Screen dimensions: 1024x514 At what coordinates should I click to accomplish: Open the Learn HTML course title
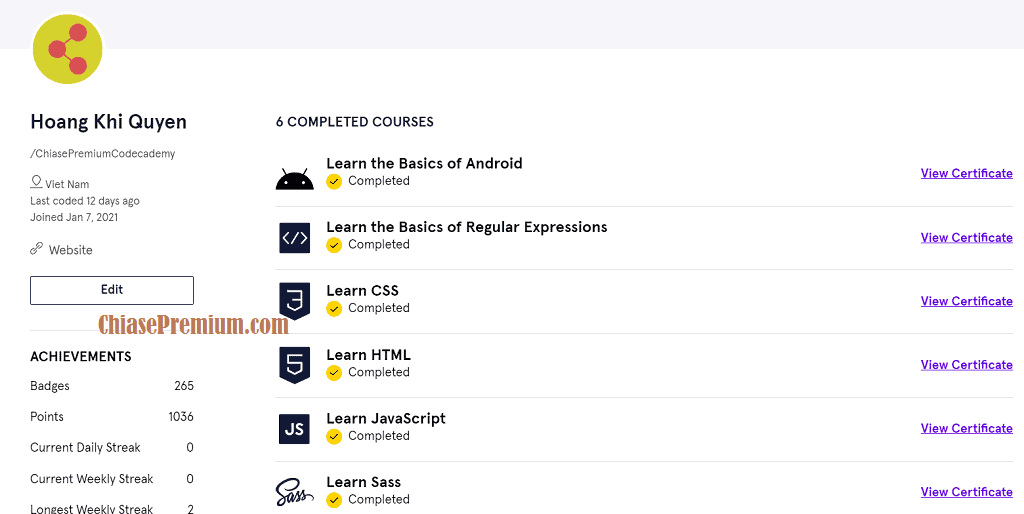[368, 355]
